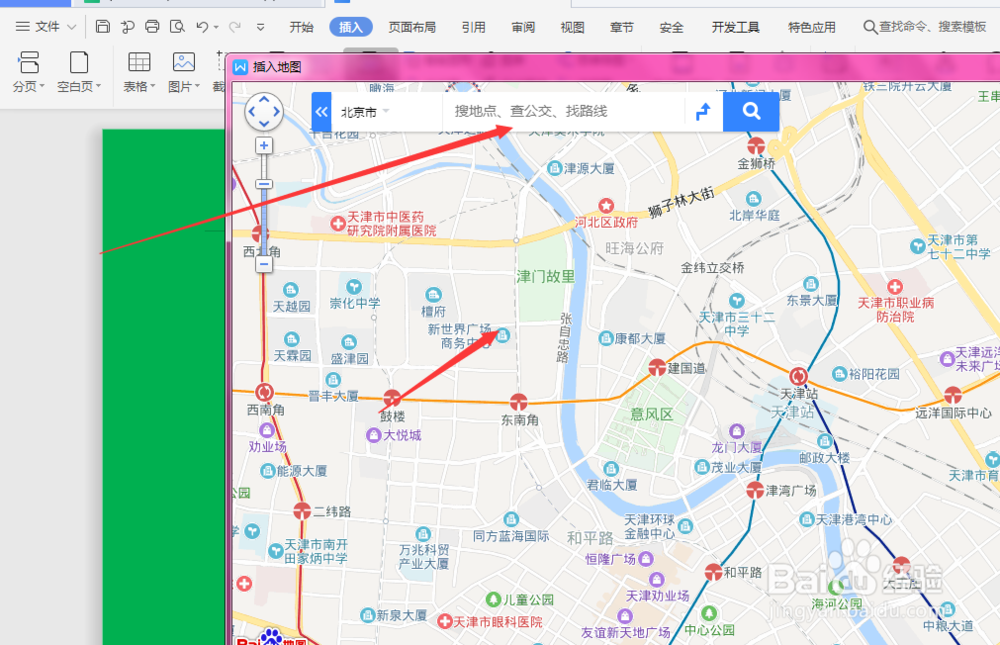Image resolution: width=1000 pixels, height=645 pixels.
Task: Click the 插入地图 dialog title bar icon
Action: [240, 67]
